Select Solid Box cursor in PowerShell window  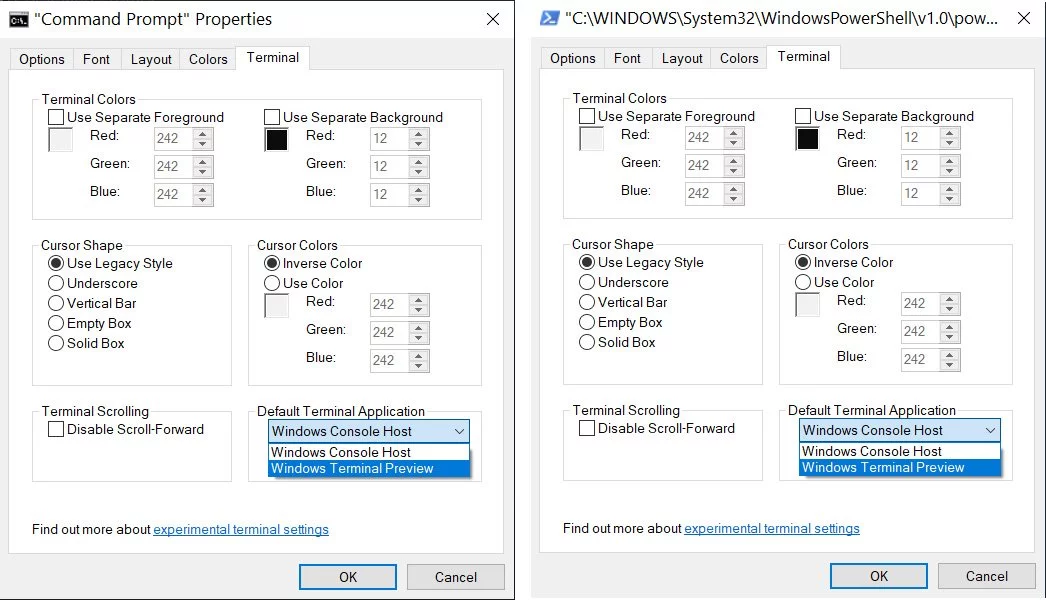(587, 342)
